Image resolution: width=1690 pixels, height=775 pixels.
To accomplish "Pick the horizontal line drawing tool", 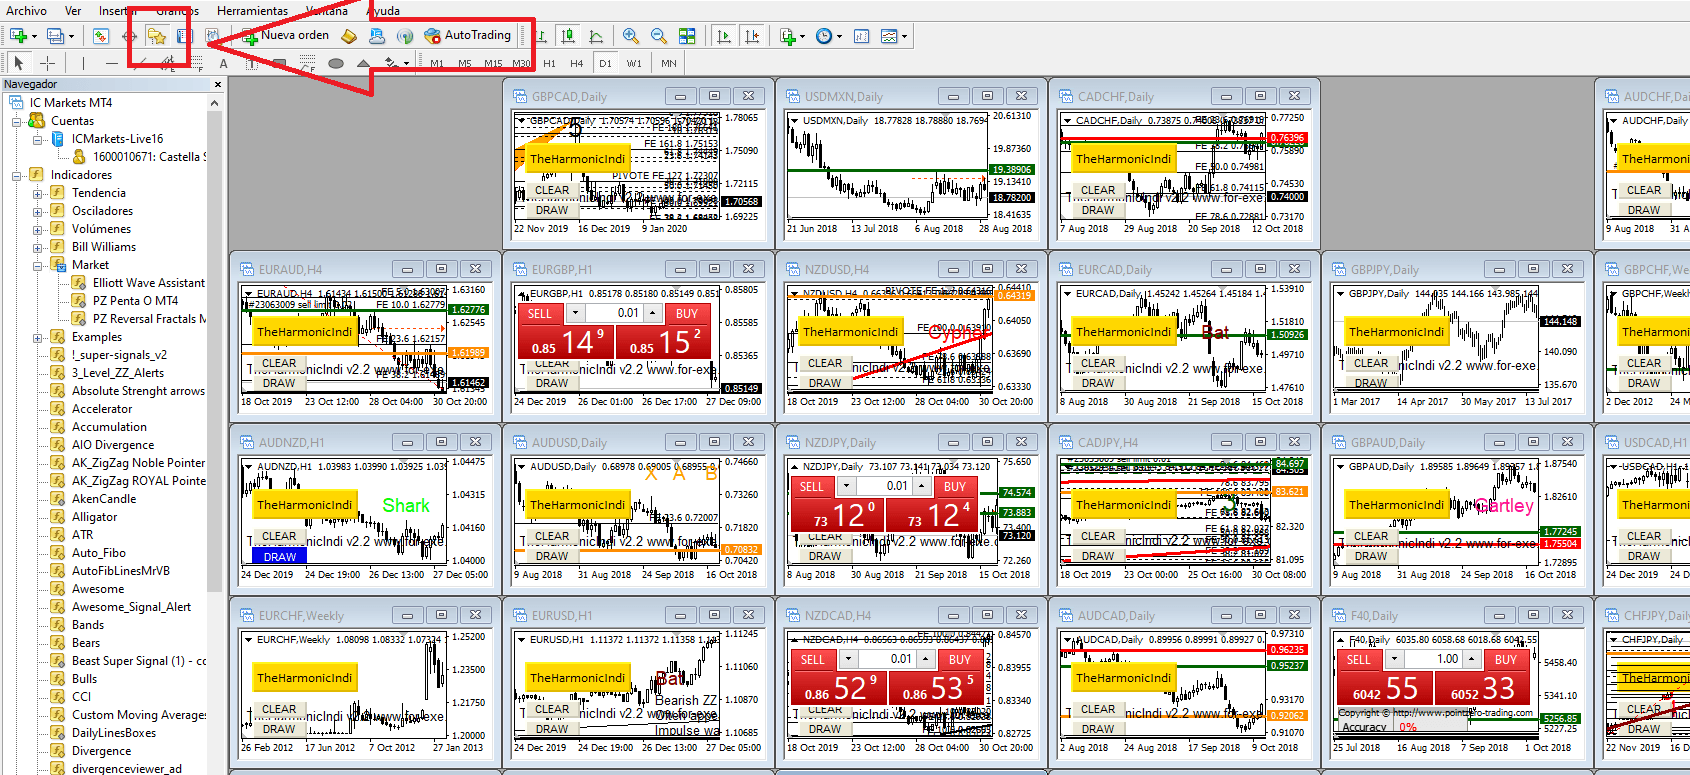I will [111, 63].
